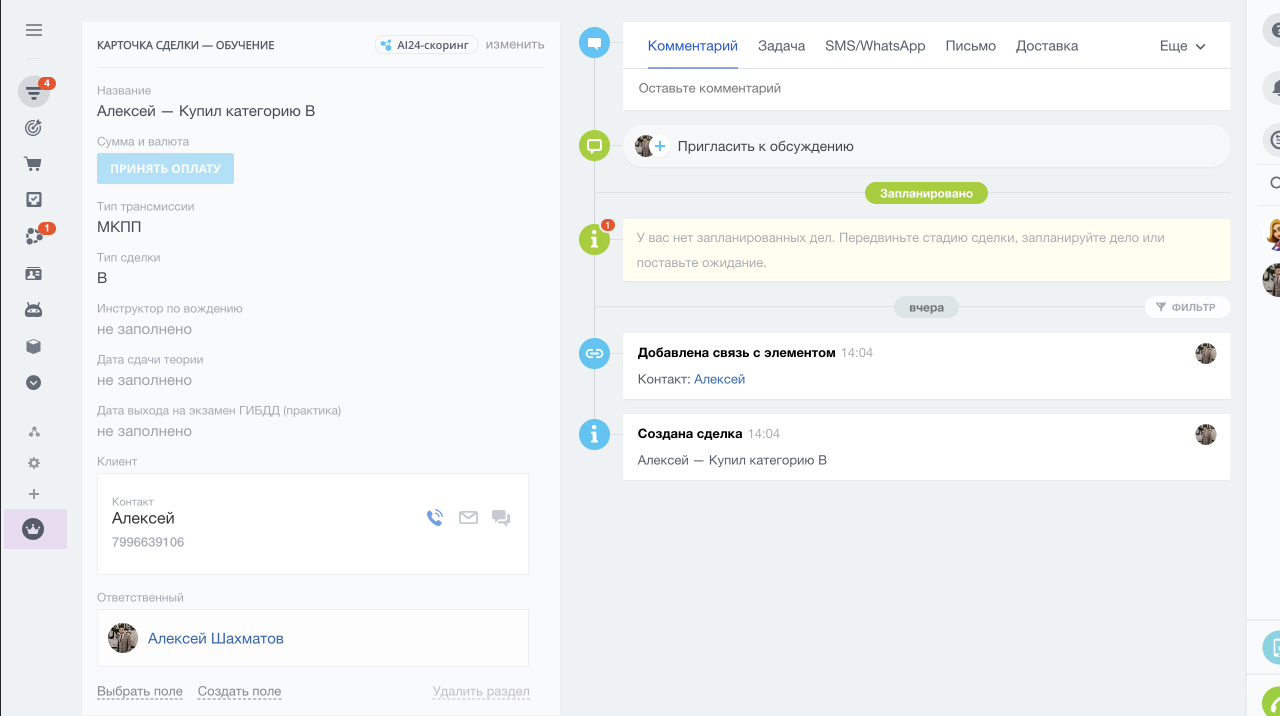Open the CRM funnel icon with badge 4
1280x716 pixels.
(34, 93)
